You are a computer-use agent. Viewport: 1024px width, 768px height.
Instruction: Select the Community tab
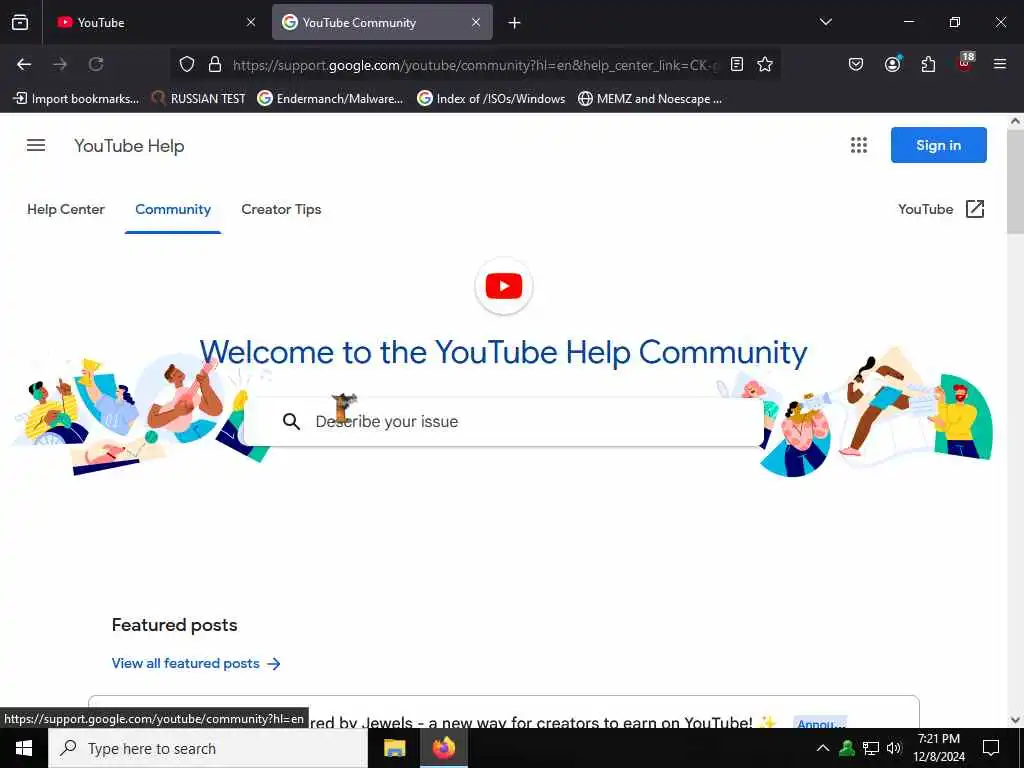(173, 210)
